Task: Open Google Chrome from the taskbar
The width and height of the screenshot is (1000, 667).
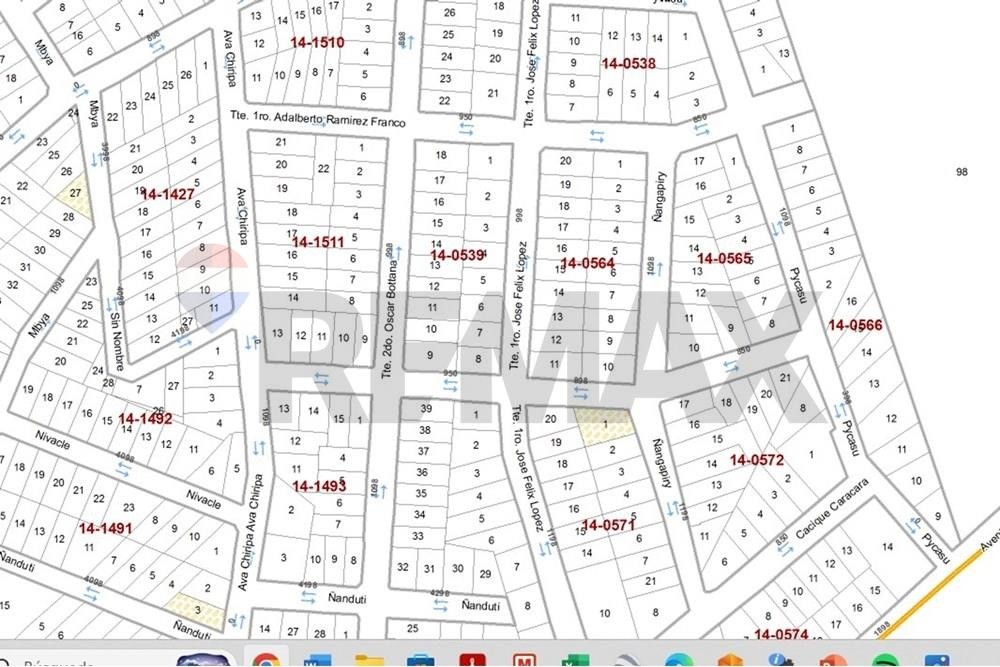Action: click(x=265, y=659)
